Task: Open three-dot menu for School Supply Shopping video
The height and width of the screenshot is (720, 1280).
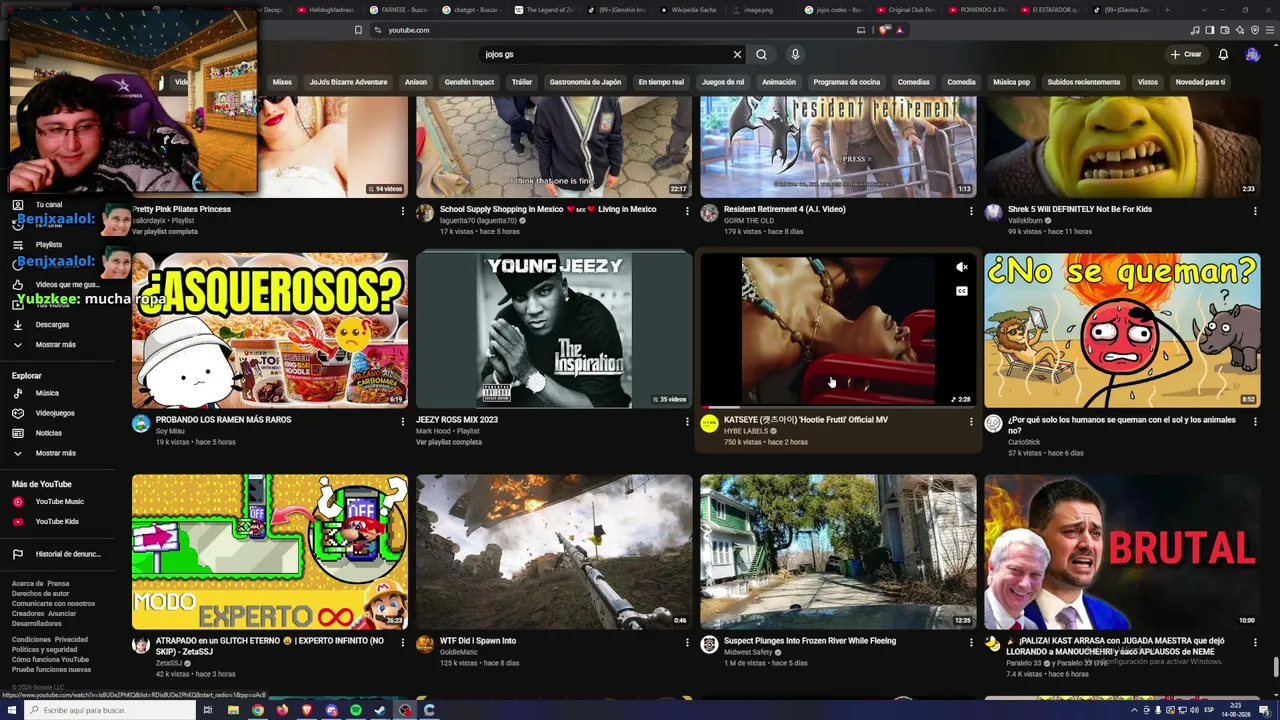Action: click(687, 211)
